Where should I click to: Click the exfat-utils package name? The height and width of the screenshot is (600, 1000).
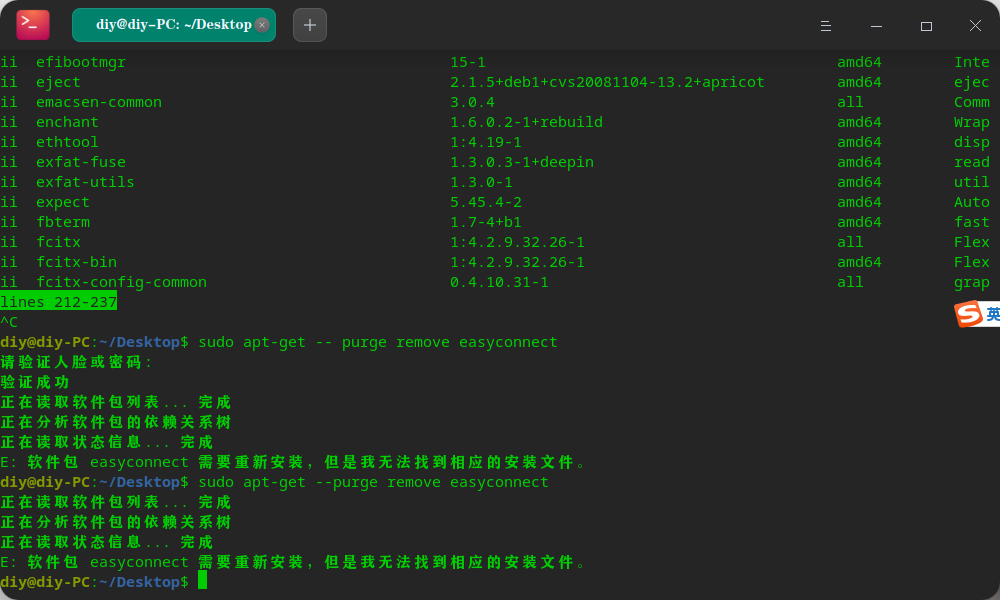click(85, 182)
